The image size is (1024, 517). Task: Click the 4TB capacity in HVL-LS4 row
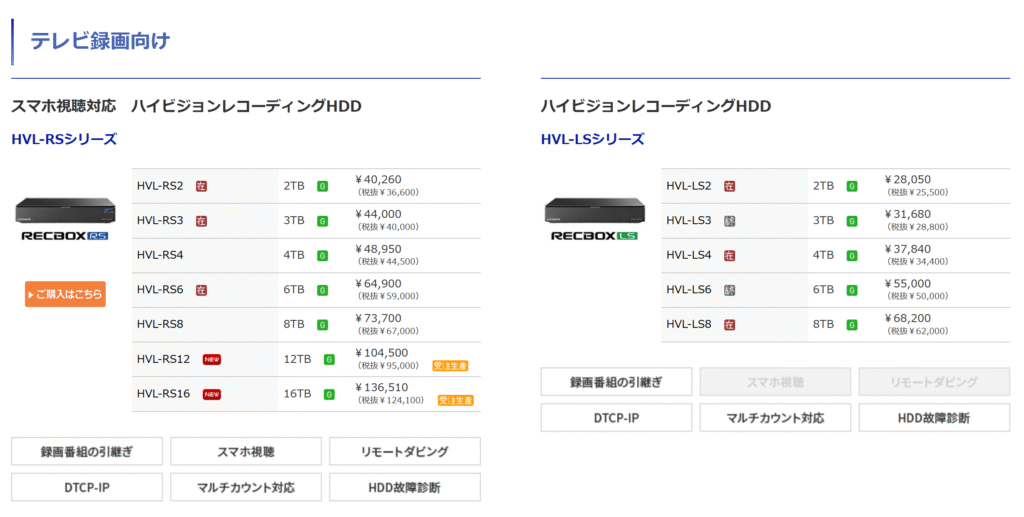click(x=824, y=255)
